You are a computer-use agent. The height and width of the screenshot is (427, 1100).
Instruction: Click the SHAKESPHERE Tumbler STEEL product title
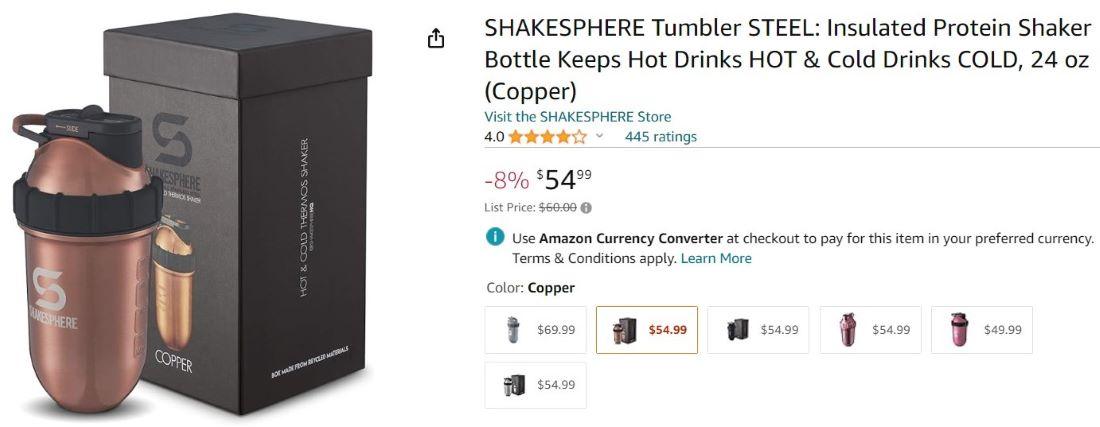tap(786, 59)
